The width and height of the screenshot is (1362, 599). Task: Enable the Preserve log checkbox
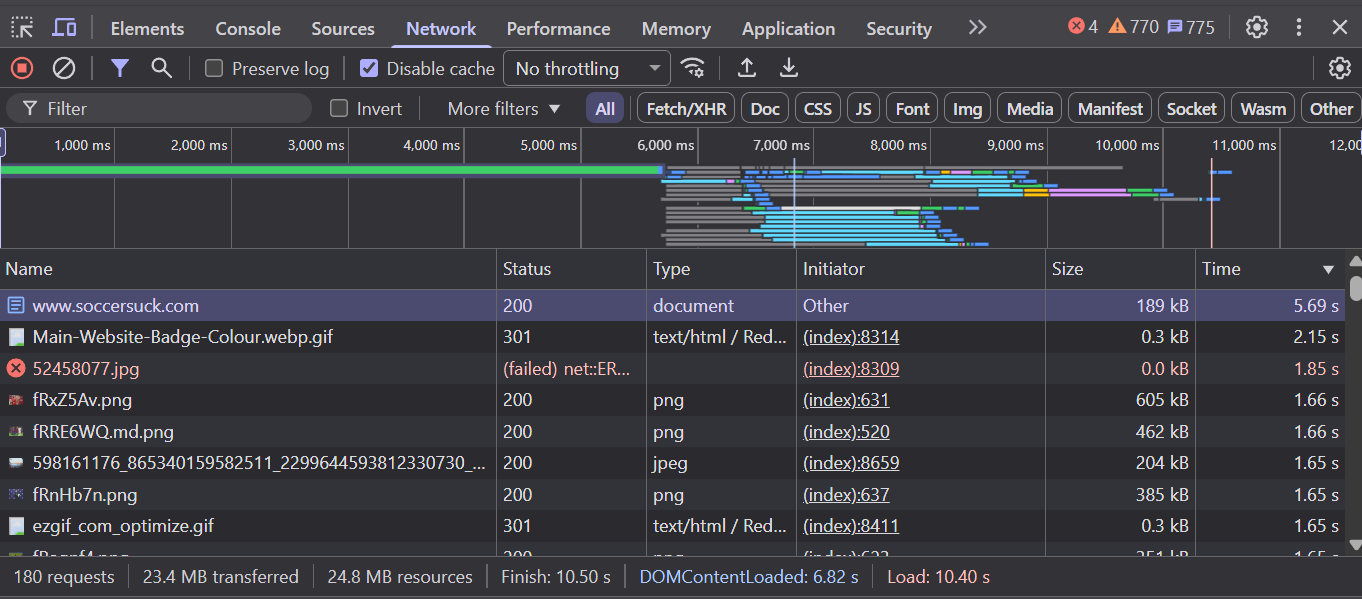click(214, 69)
